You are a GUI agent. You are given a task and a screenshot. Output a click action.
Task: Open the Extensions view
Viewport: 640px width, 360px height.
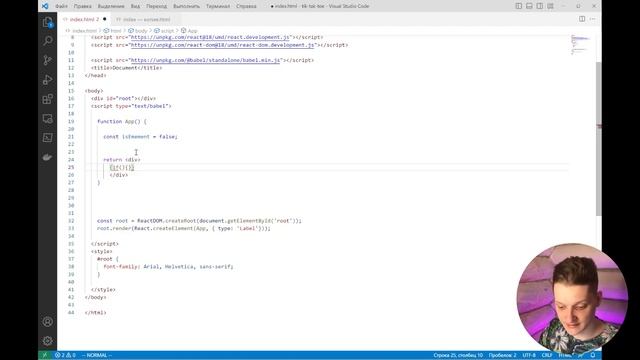tap(48, 99)
